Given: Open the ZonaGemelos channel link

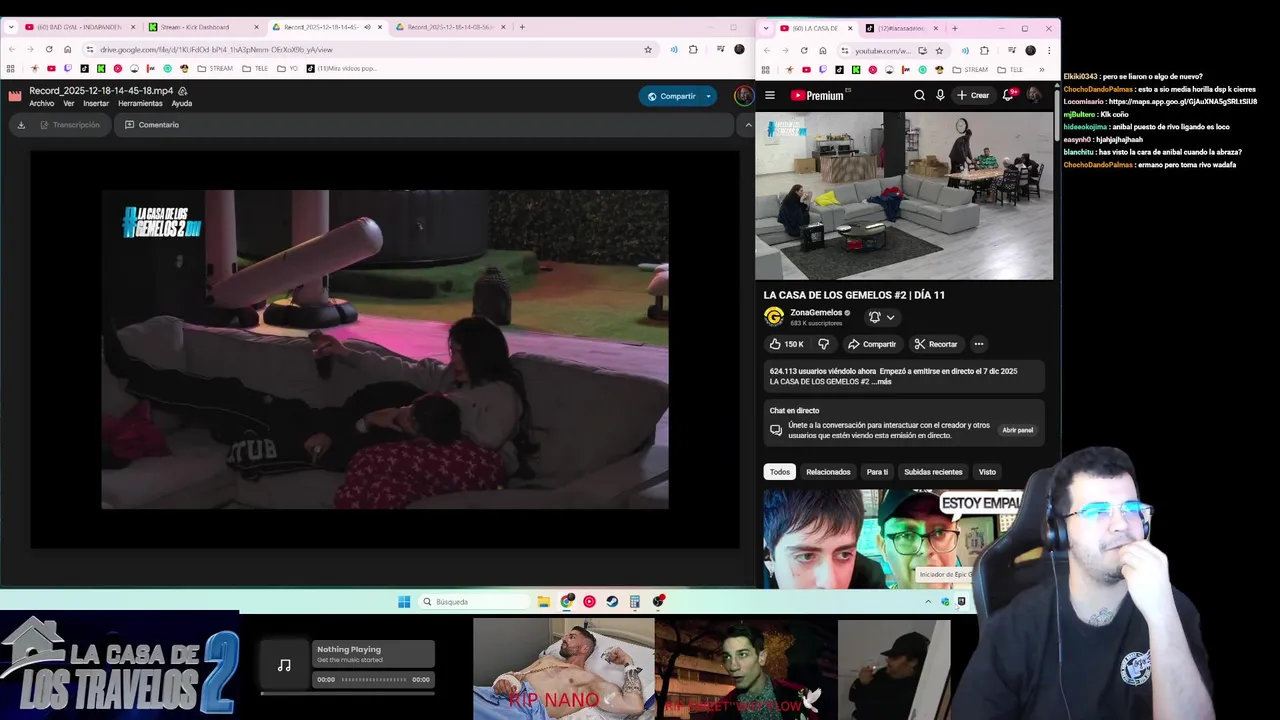Looking at the screenshot, I should [x=816, y=312].
